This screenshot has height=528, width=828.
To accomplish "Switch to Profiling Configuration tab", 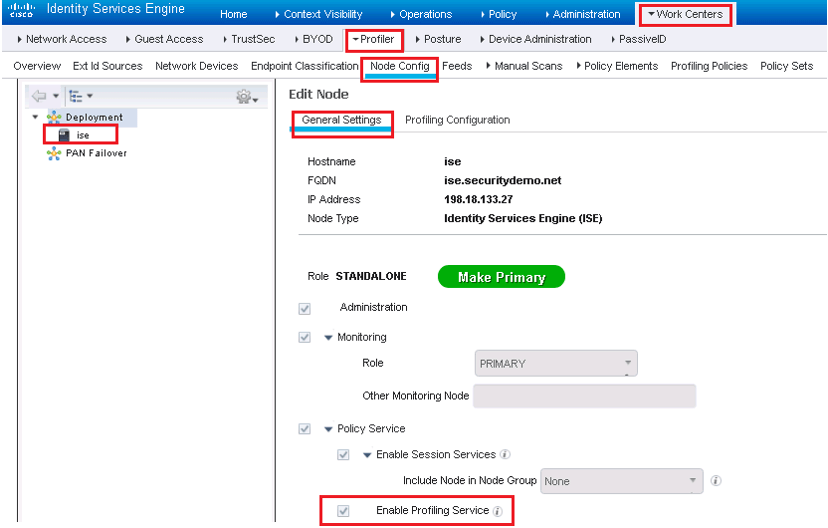I will (457, 120).
